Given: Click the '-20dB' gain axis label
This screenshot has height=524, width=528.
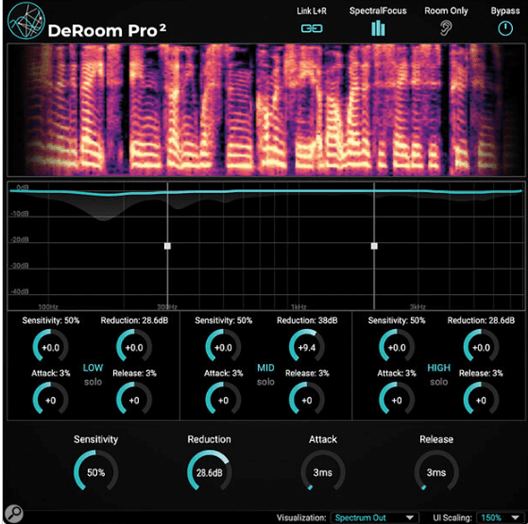Looking at the screenshot, I should point(20,239).
